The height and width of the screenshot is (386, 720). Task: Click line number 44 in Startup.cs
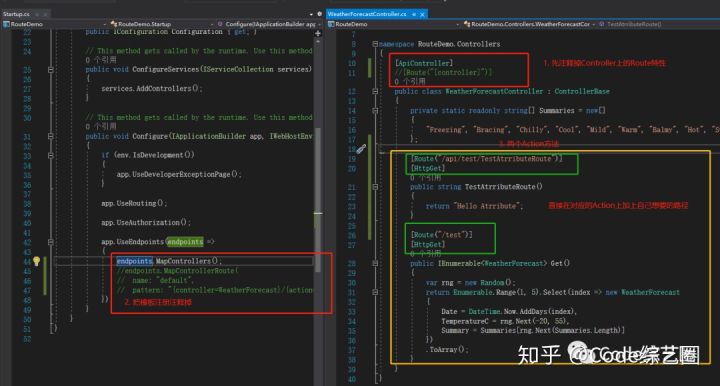[27, 262]
